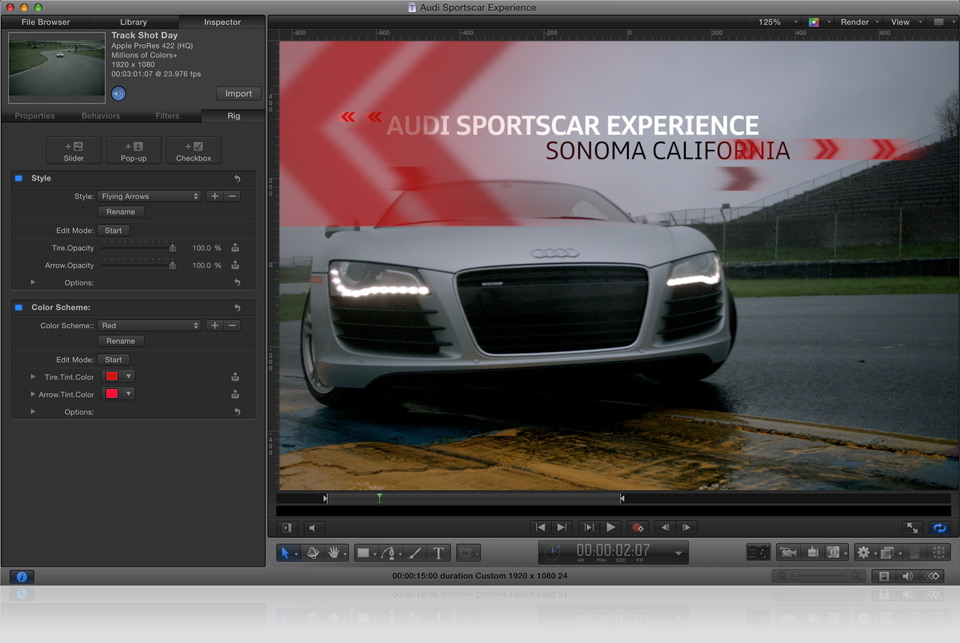Delete the current Color Scheme snapshot
Image resolution: width=960 pixels, height=643 pixels.
pos(232,325)
